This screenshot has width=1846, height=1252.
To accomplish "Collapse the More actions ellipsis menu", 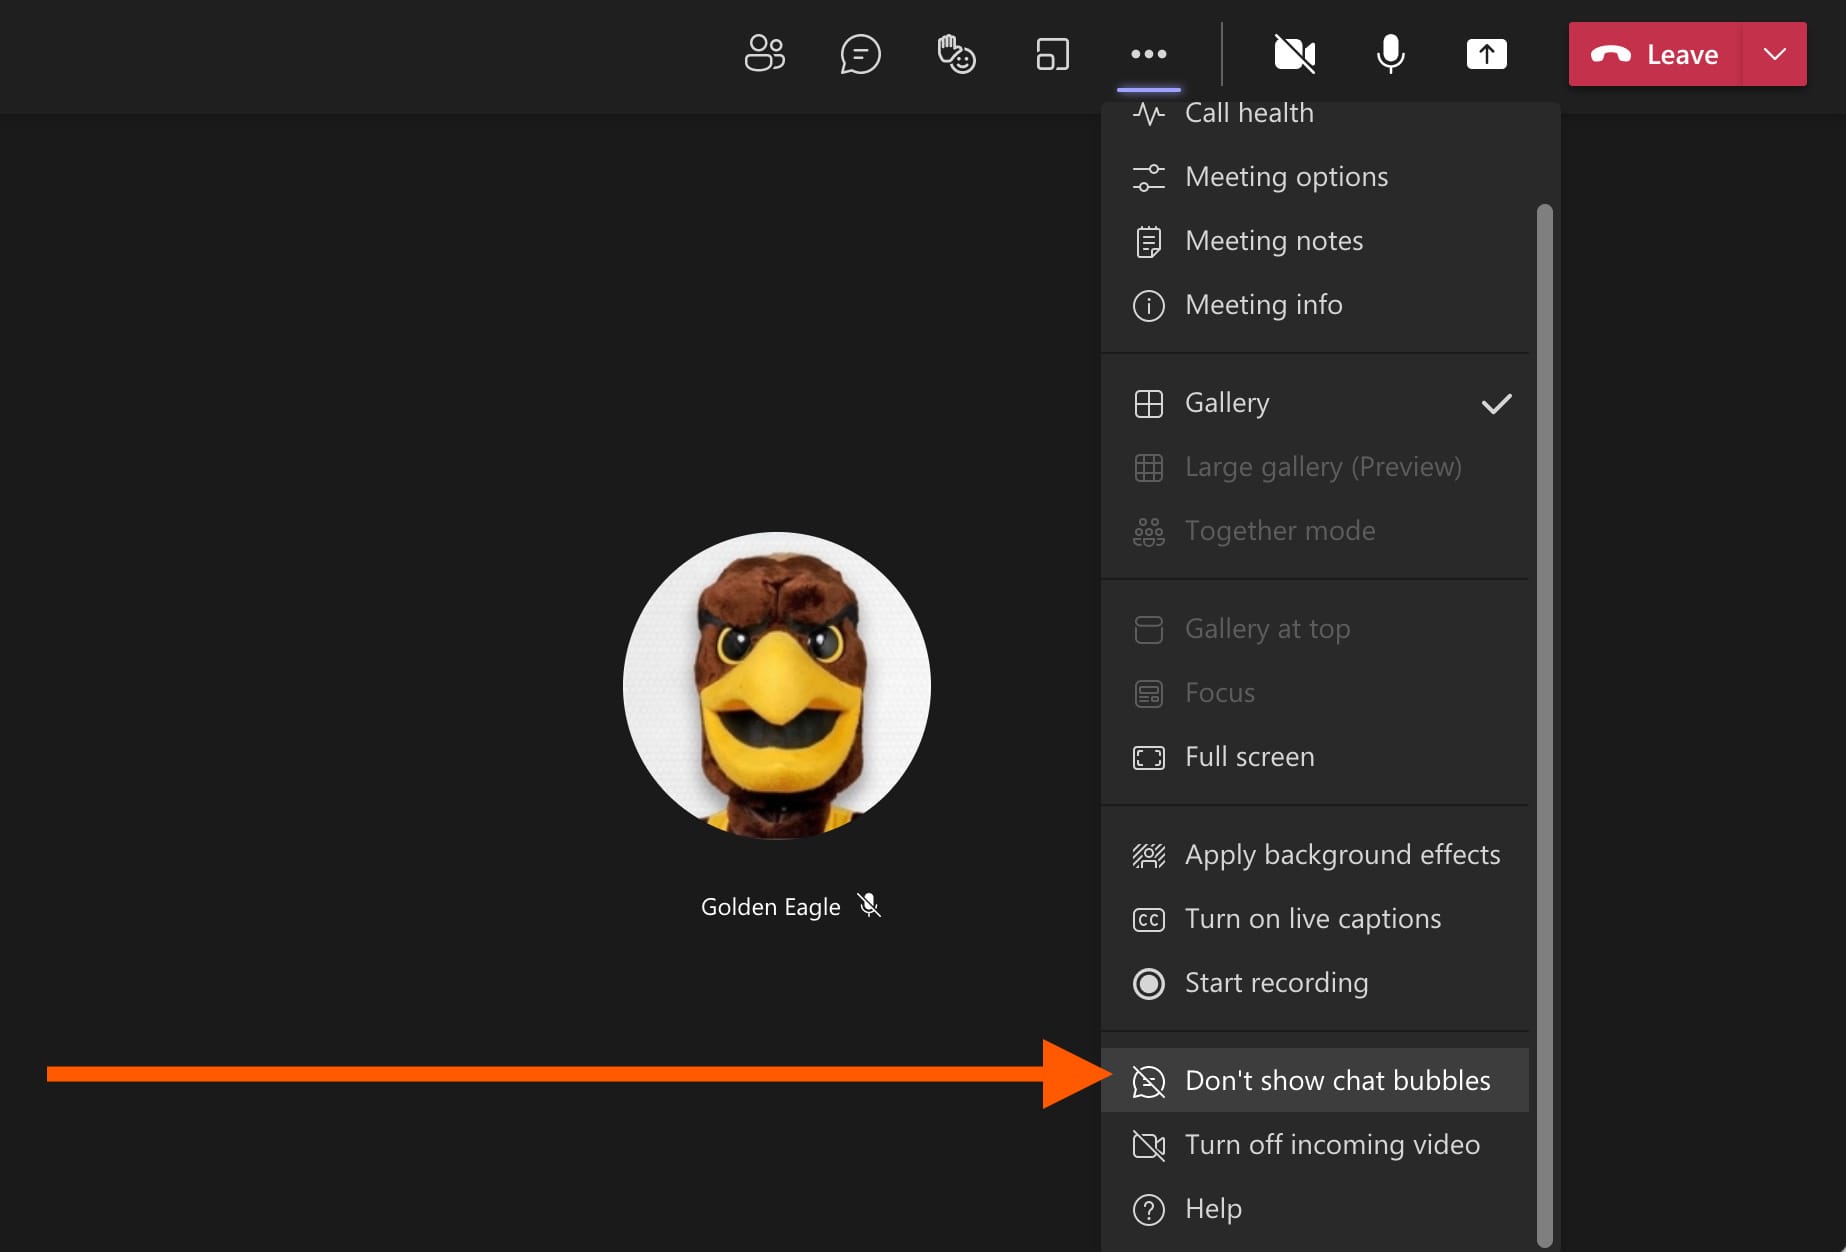I will pyautogui.click(x=1148, y=54).
